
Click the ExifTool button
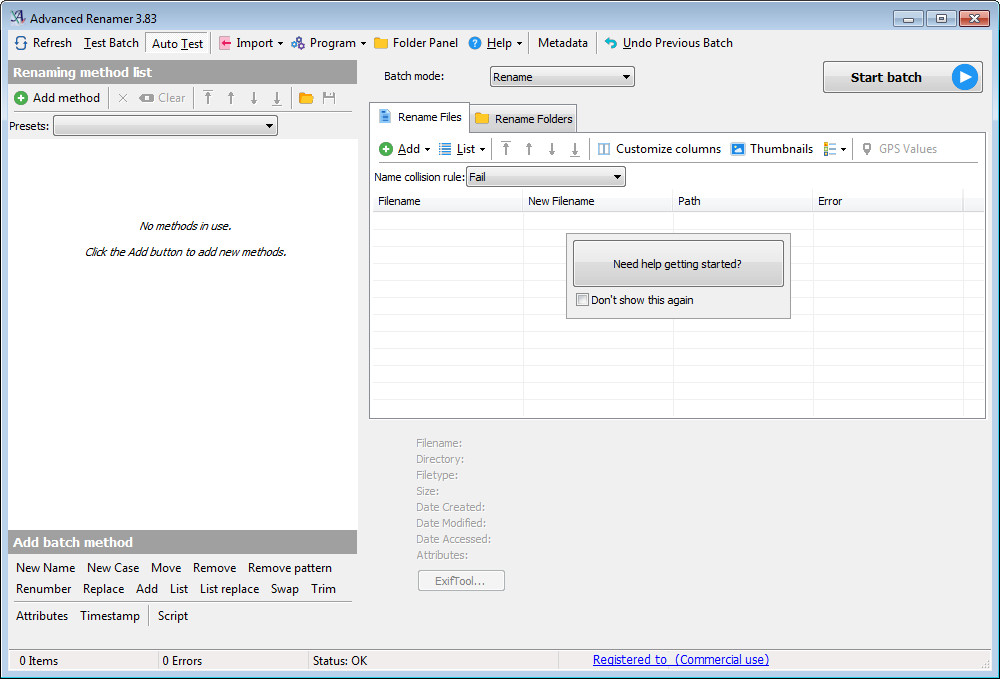point(461,581)
